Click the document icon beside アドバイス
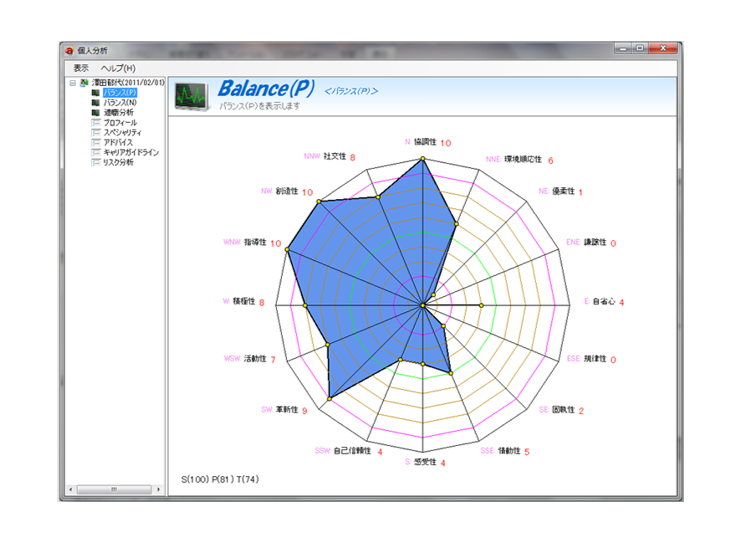 click(96, 143)
